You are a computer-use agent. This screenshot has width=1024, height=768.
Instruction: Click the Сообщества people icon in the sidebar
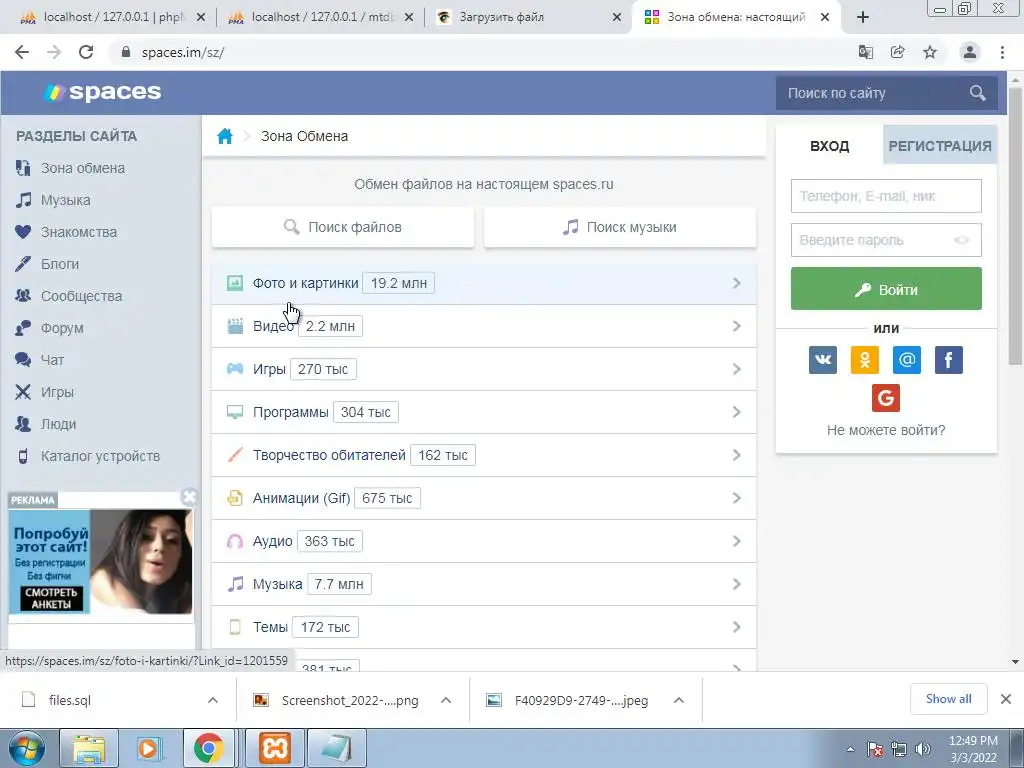(23, 296)
